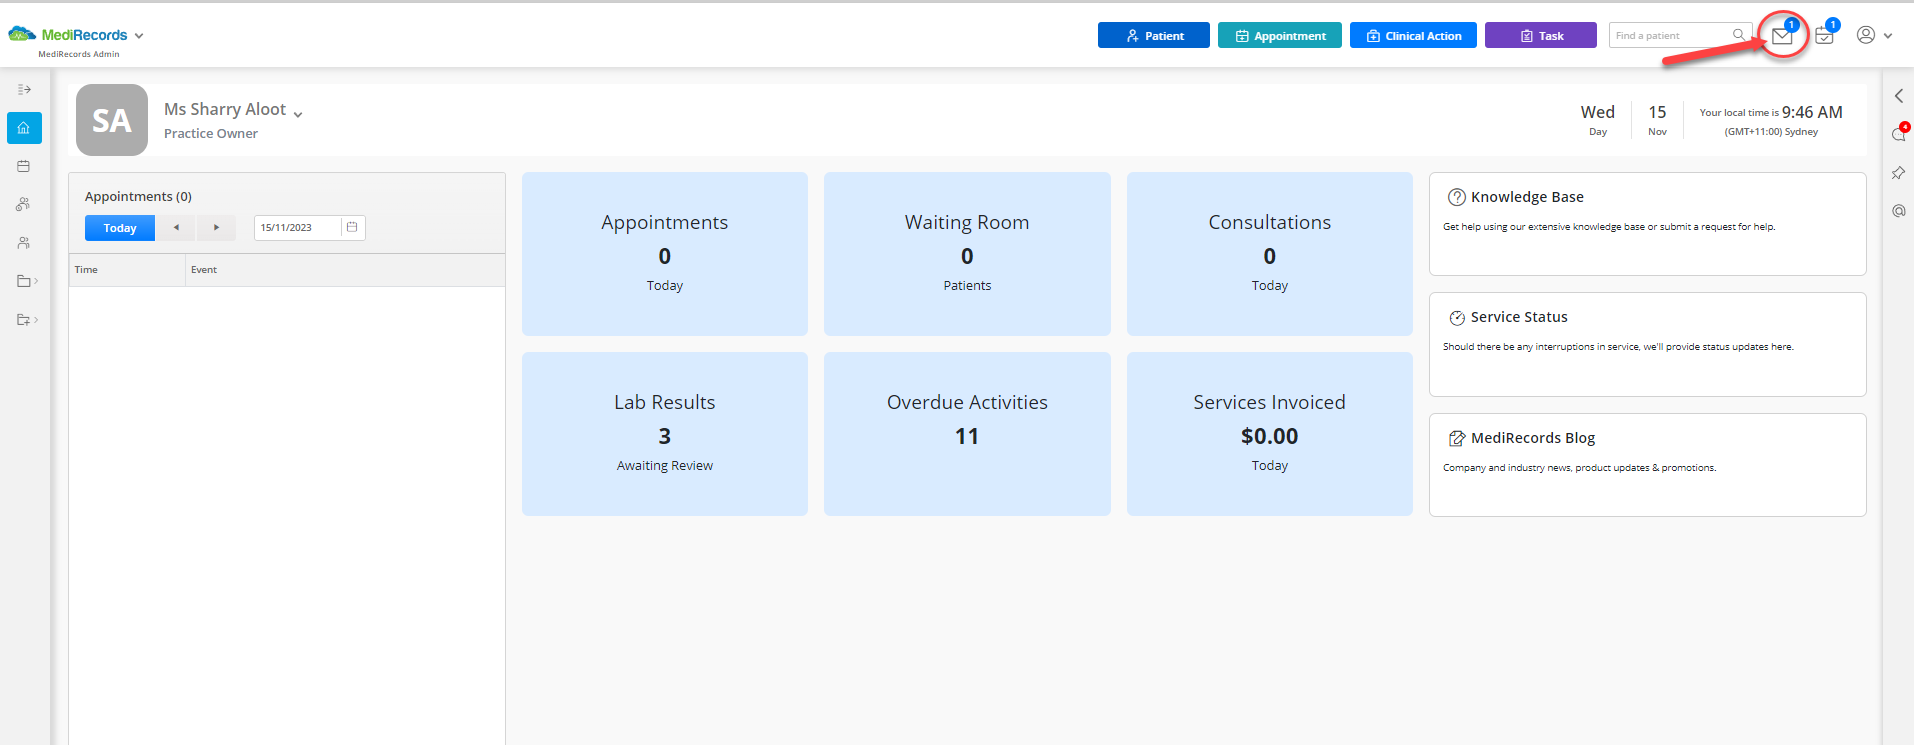Open user account profile menu
The width and height of the screenshot is (1914, 745).
1874,35
